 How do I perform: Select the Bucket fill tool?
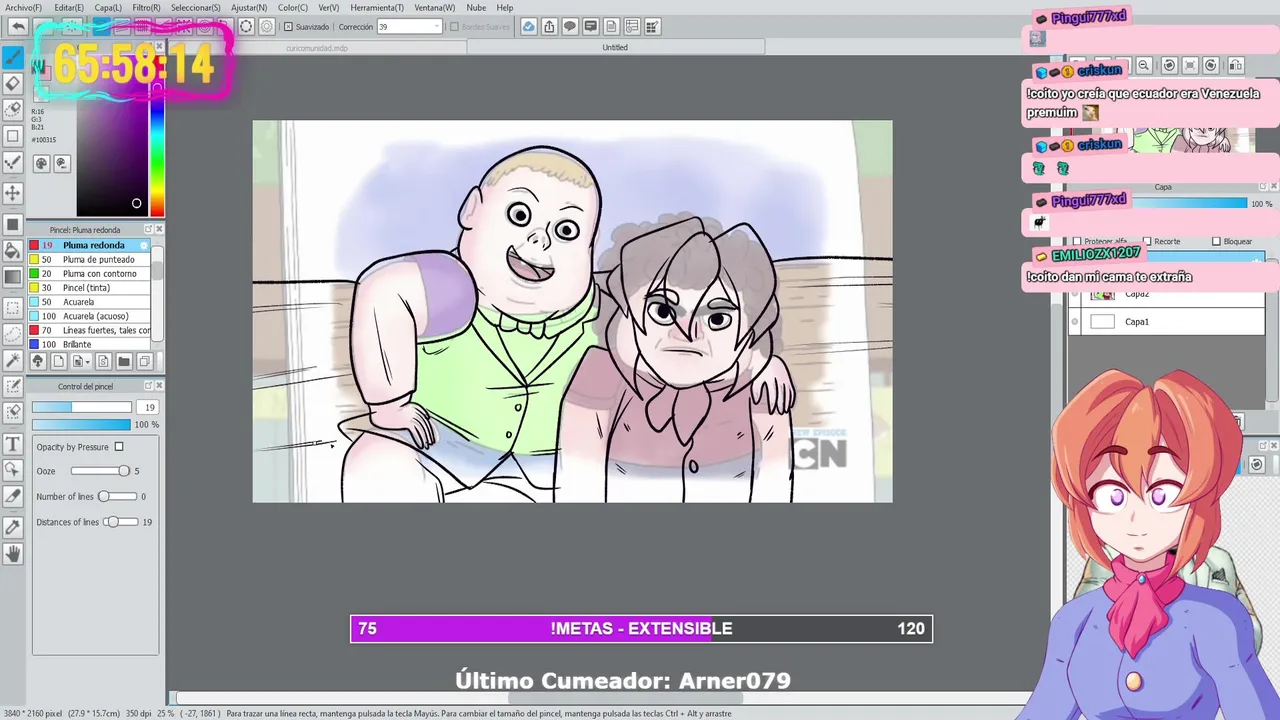click(x=13, y=251)
